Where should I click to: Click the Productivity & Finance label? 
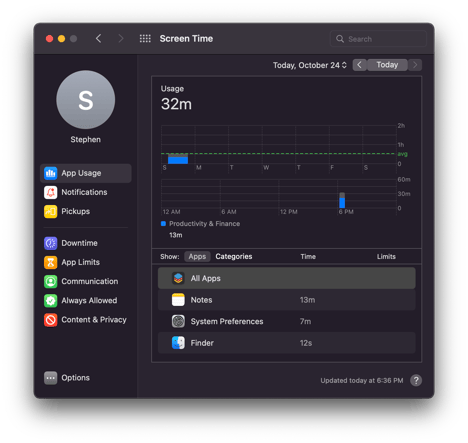pyautogui.click(x=204, y=224)
